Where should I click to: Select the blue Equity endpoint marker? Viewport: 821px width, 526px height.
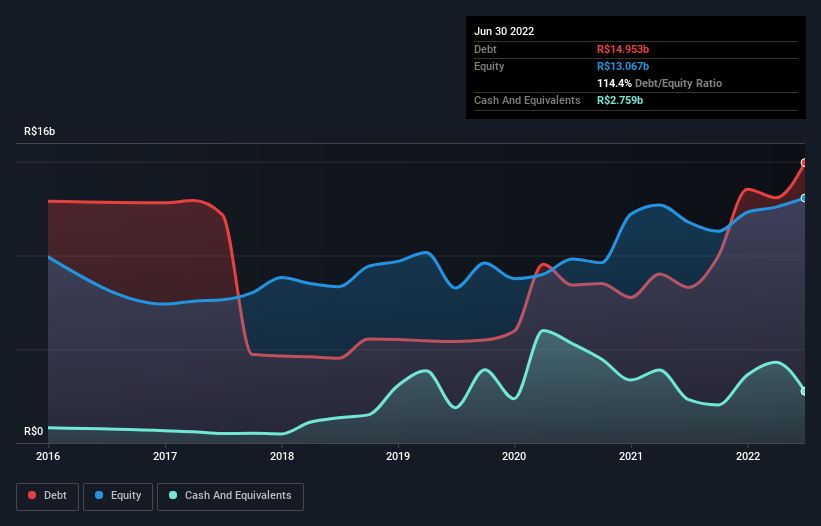[804, 198]
